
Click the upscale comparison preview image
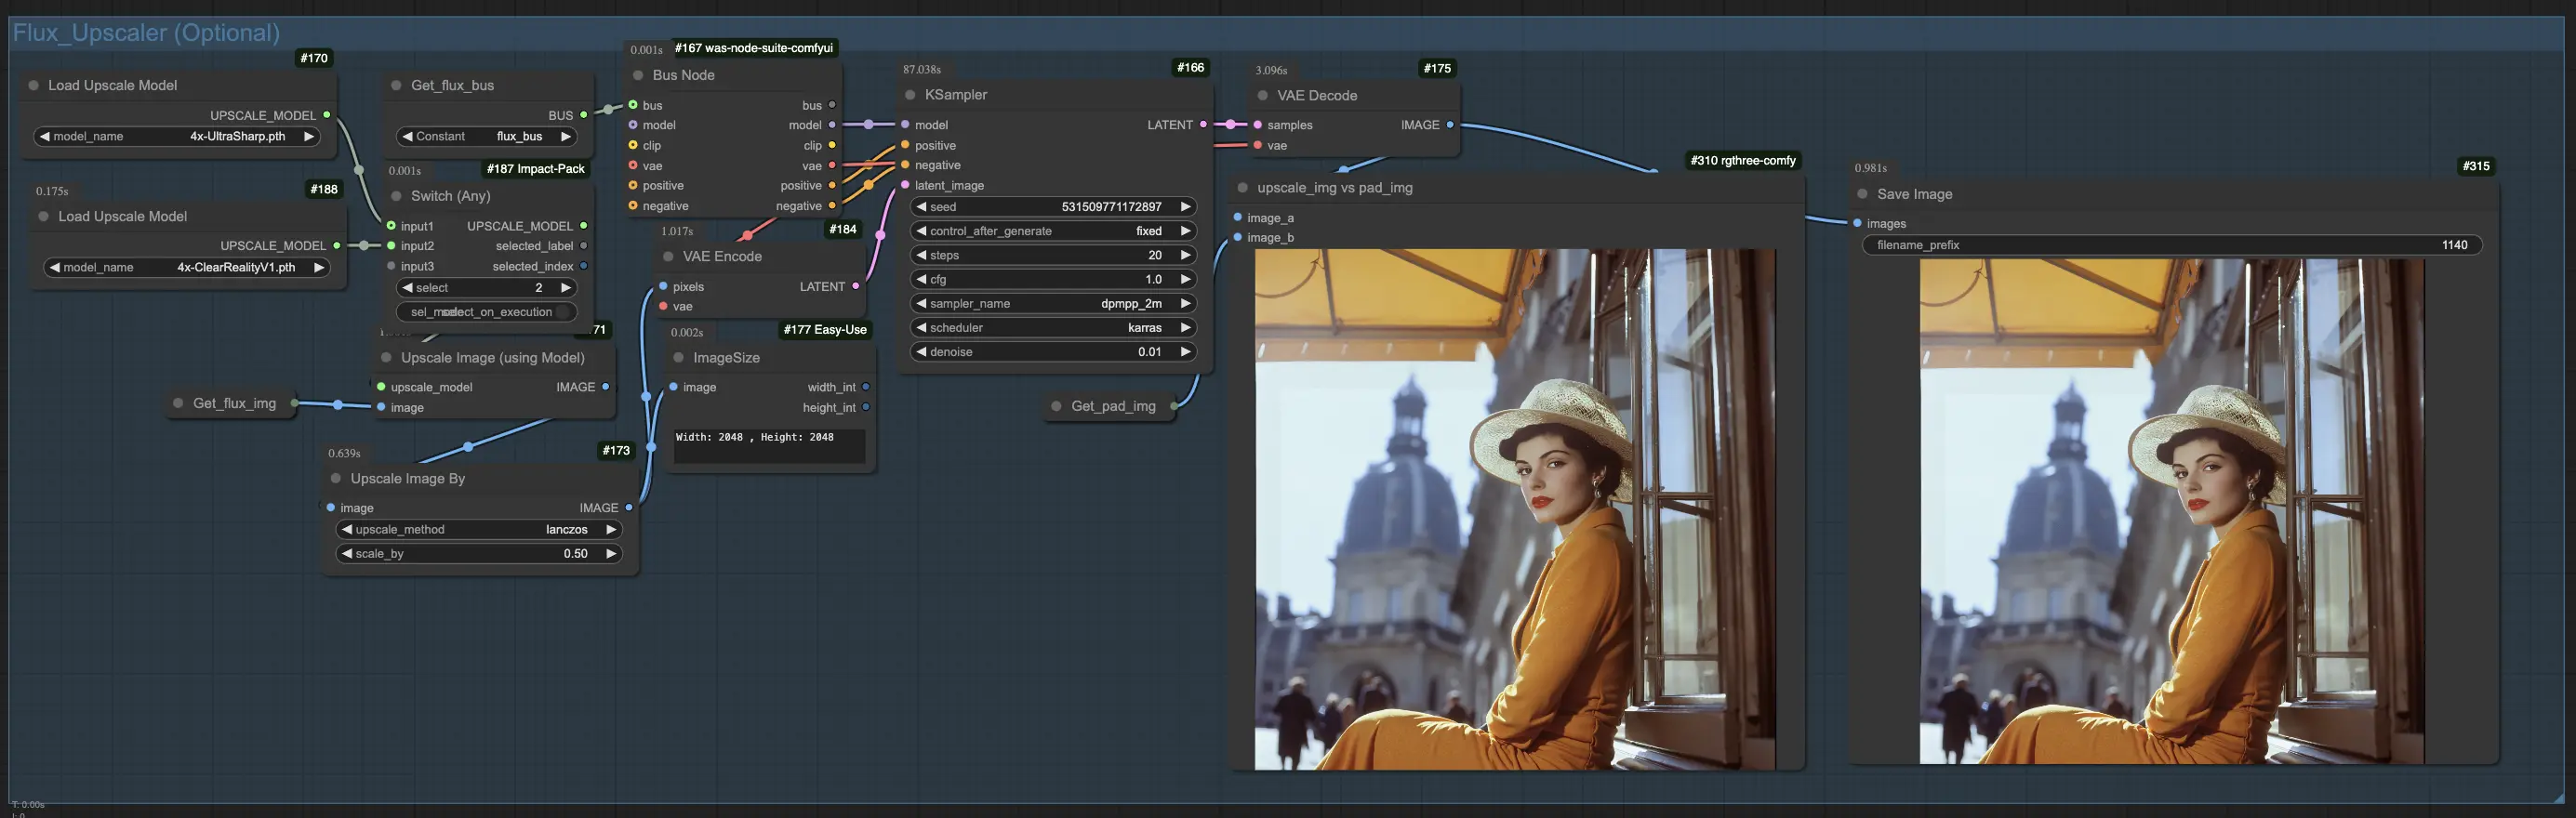point(1515,509)
